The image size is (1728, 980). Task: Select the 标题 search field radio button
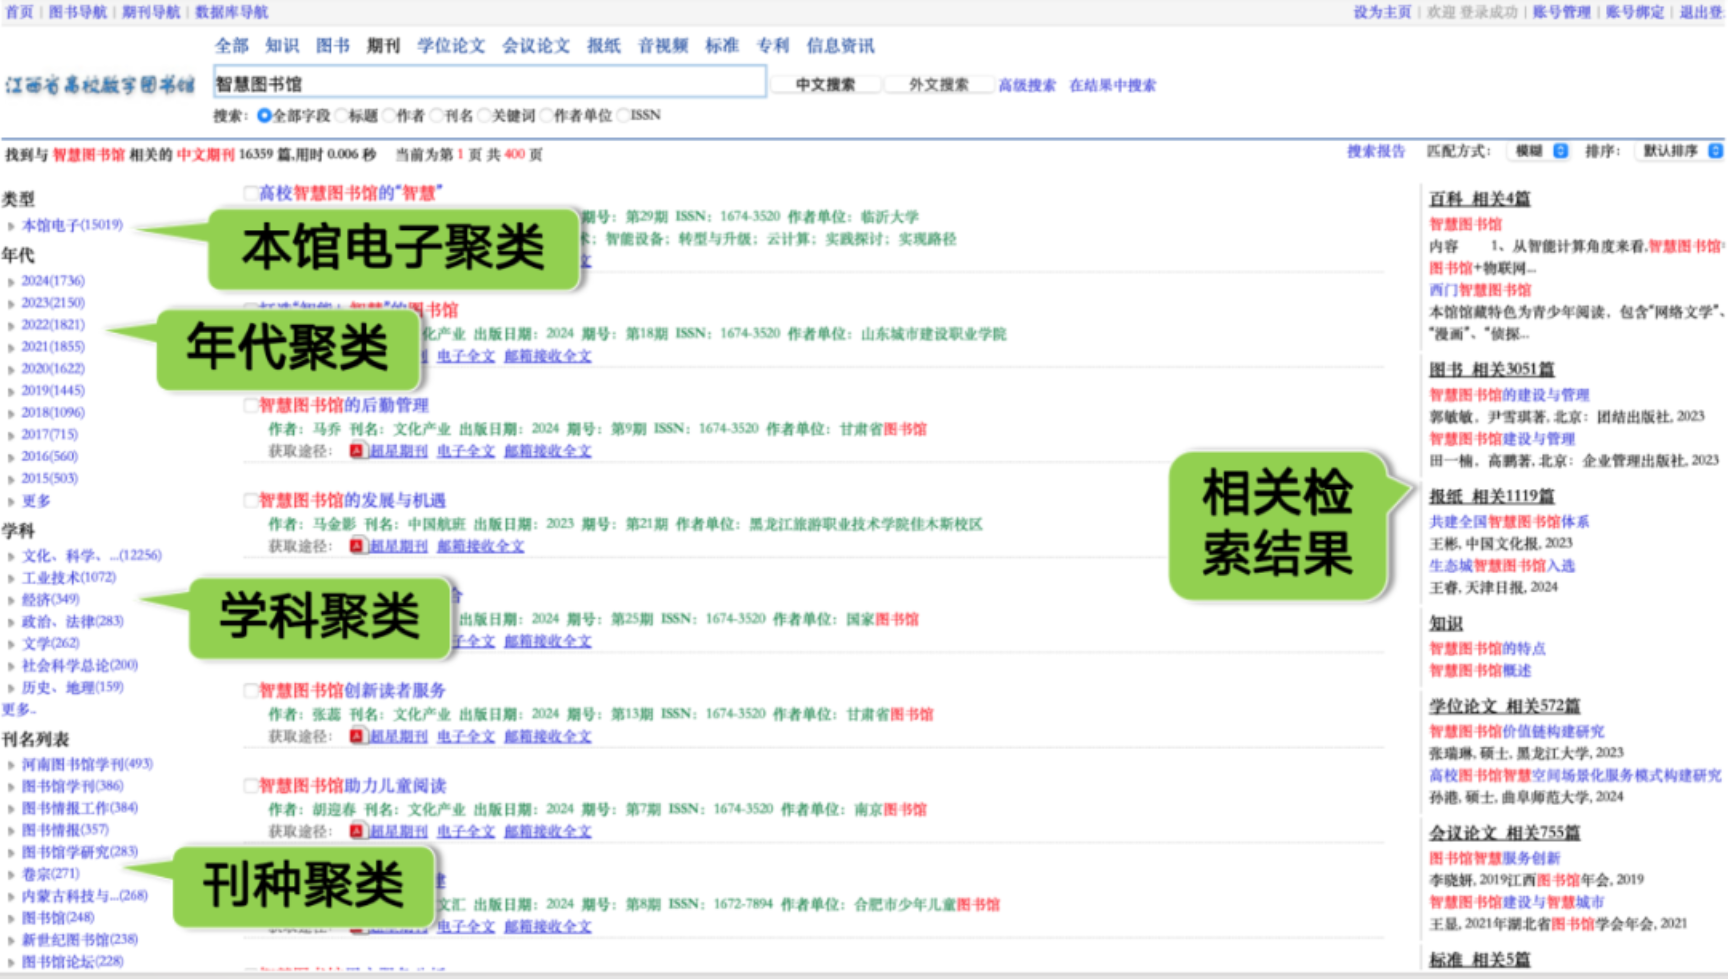pyautogui.click(x=342, y=116)
